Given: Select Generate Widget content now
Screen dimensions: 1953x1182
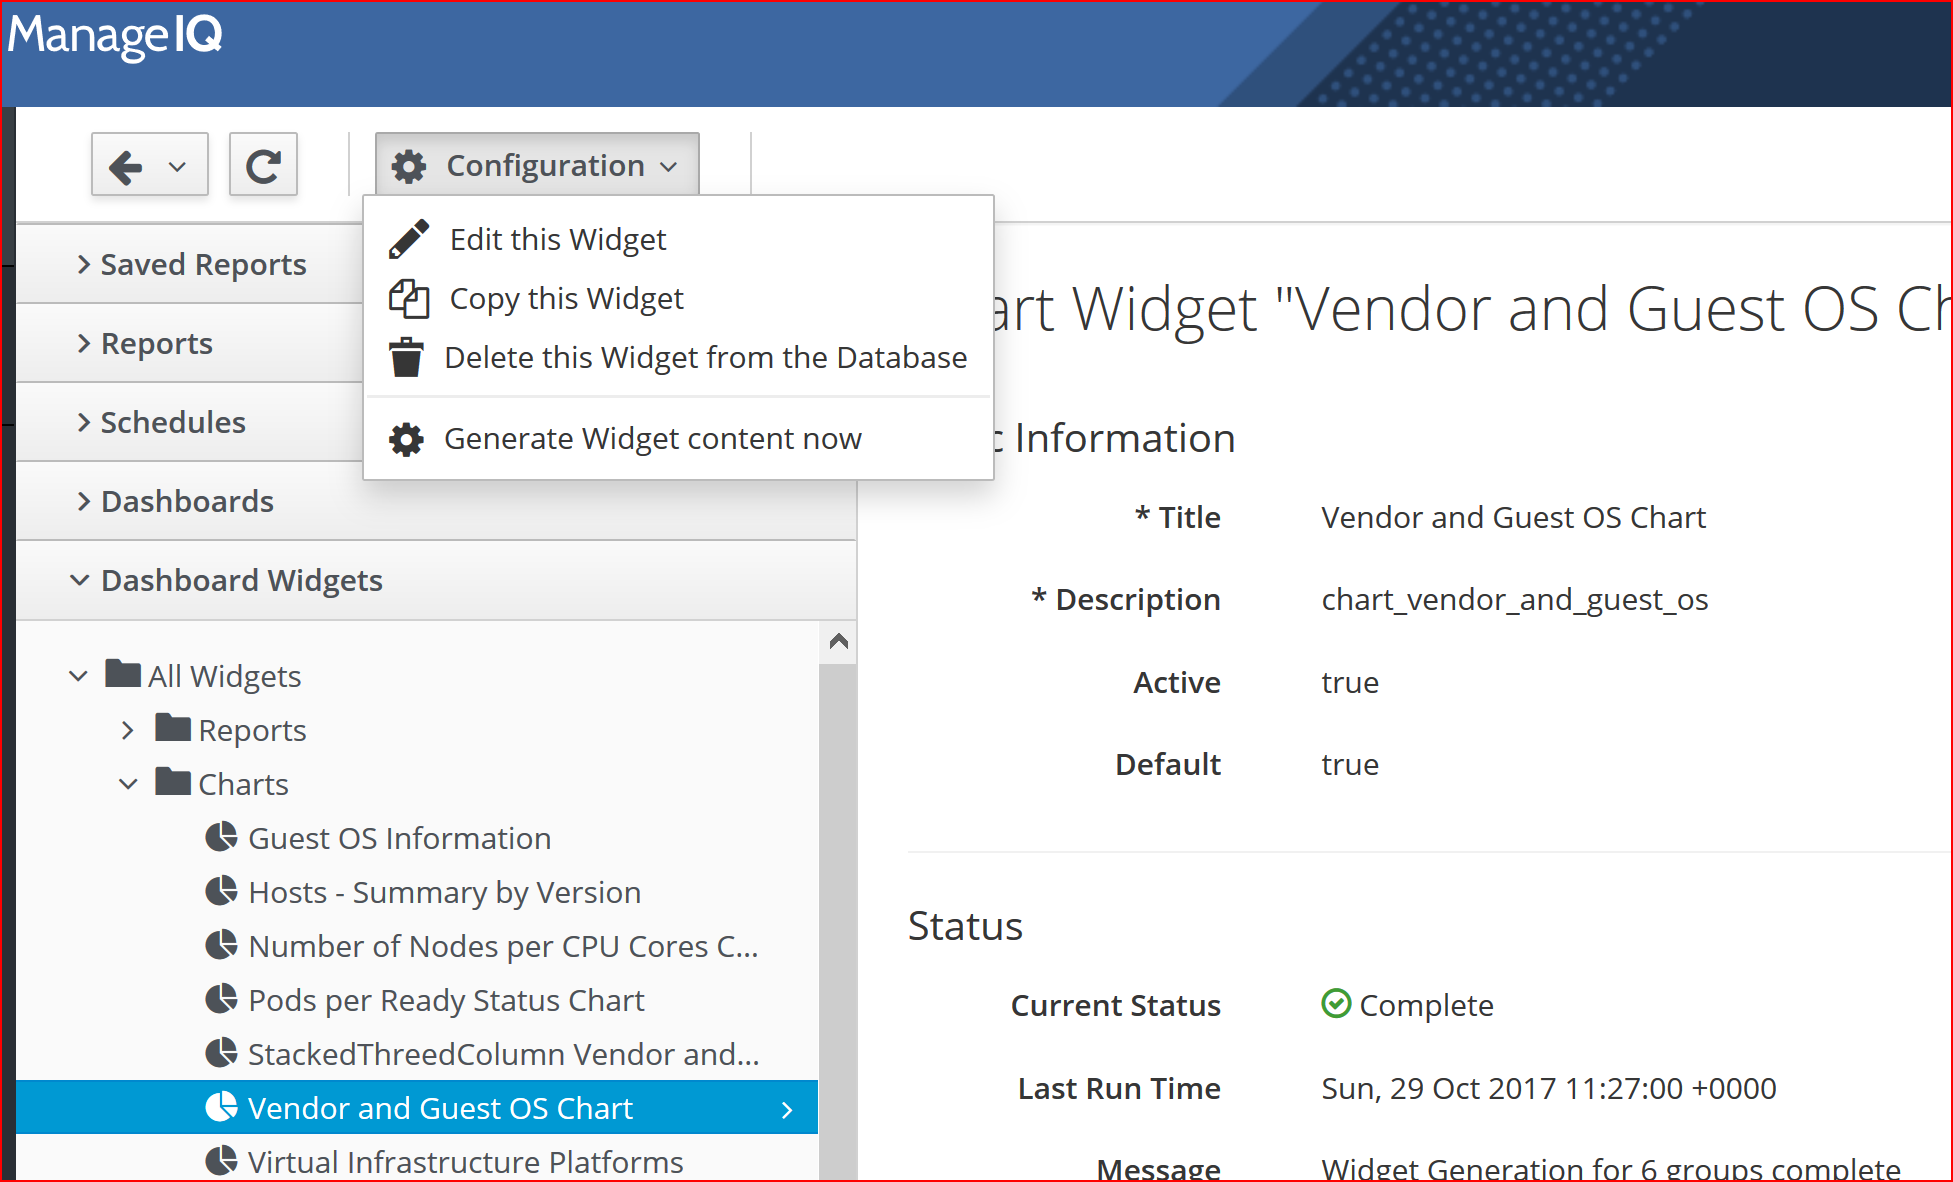Looking at the screenshot, I should 653,438.
